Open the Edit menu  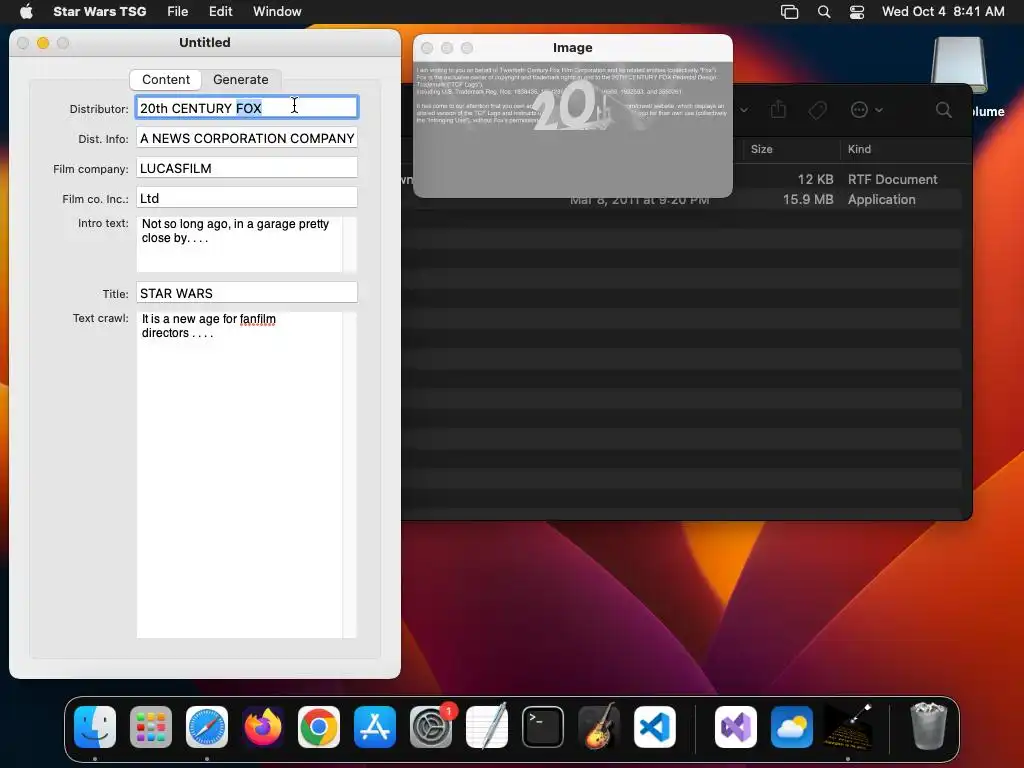pos(221,11)
